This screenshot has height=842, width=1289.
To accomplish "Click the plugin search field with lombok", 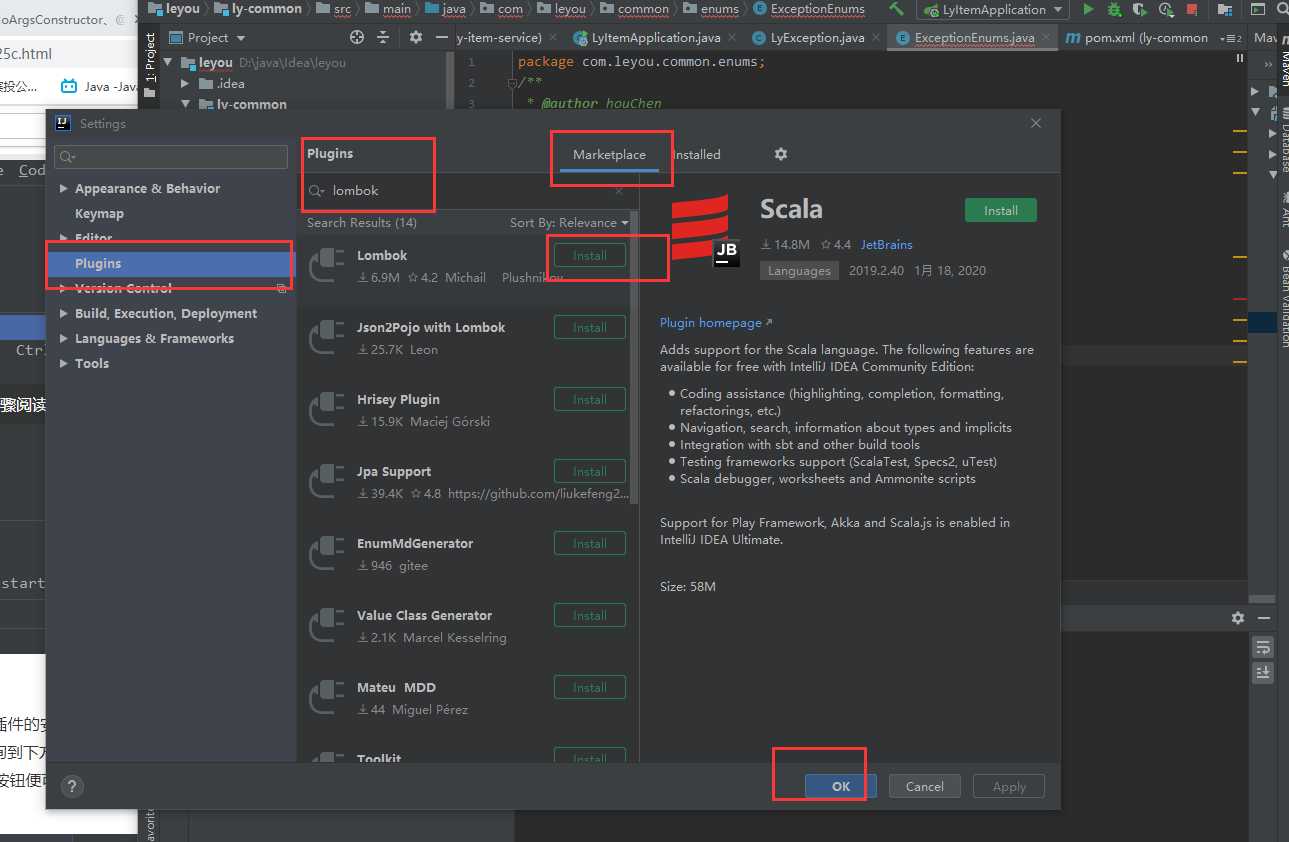I will pos(468,190).
